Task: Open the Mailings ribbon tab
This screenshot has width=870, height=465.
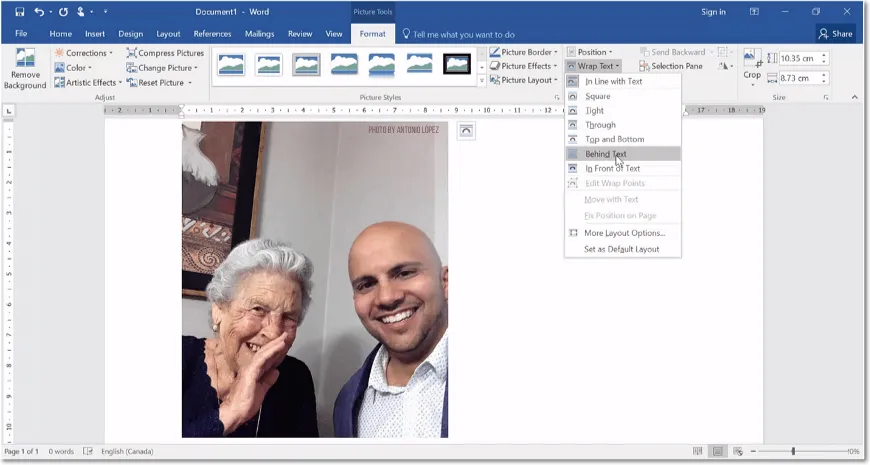Action: click(259, 33)
